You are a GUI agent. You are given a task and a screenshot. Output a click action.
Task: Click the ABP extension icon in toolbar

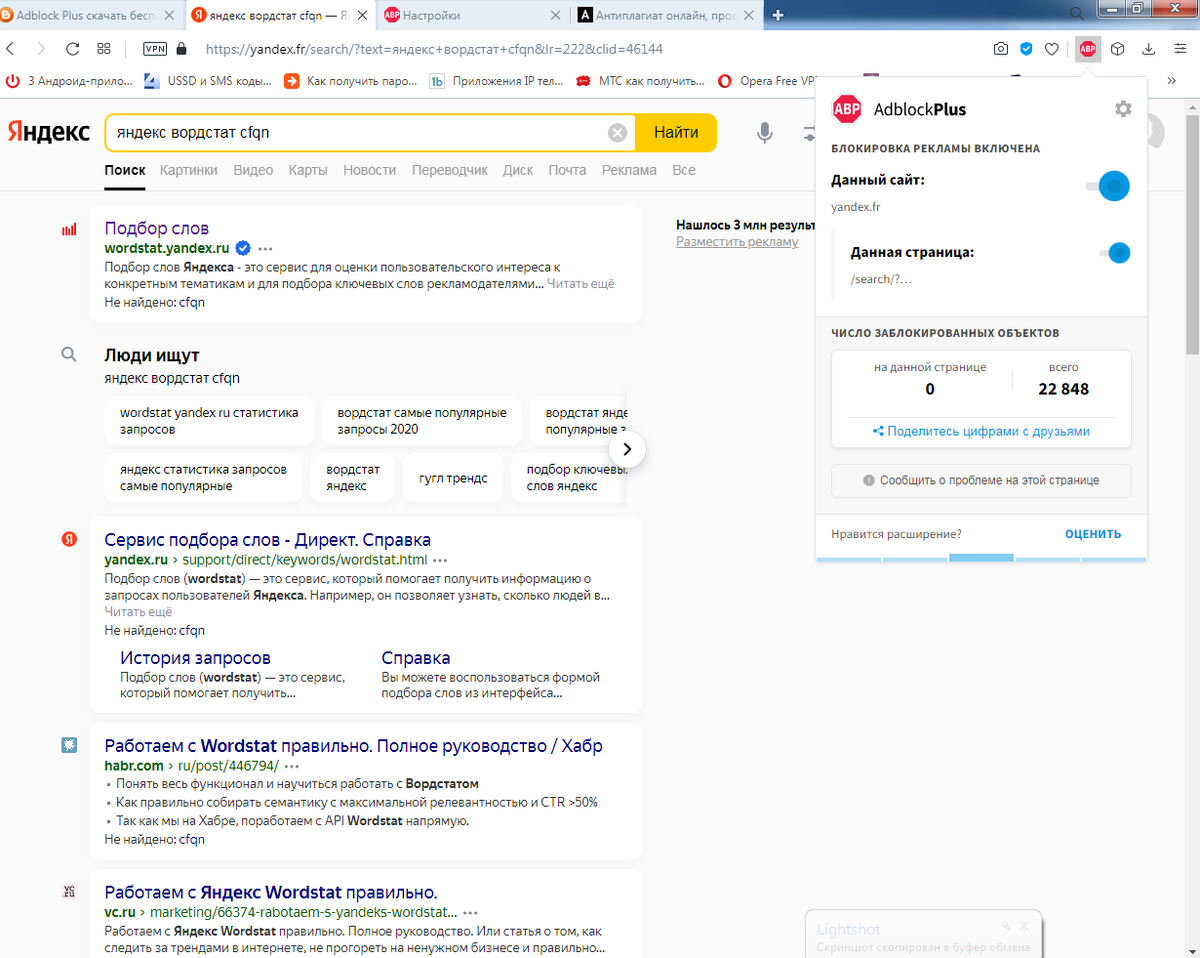[x=1088, y=49]
